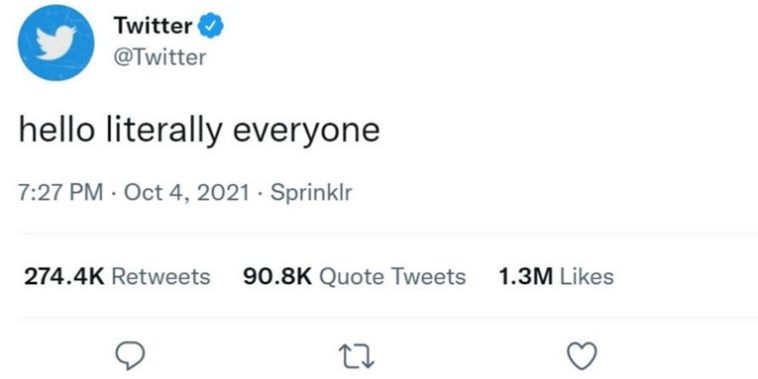Click the 'Quote Tweets' label text

[x=393, y=277]
